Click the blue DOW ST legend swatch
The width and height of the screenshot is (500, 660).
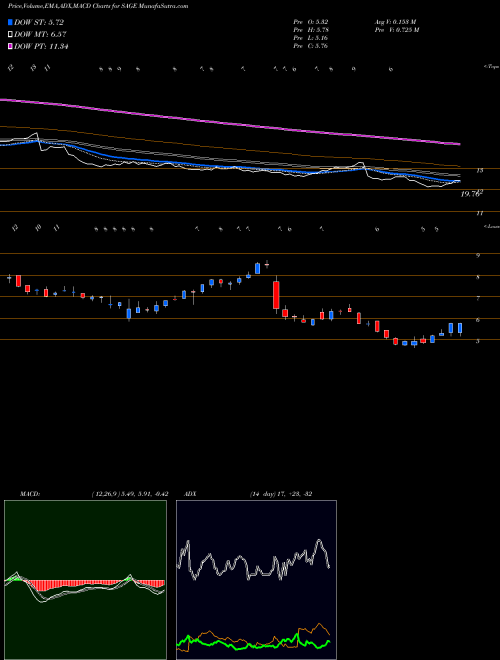(x=10, y=22)
